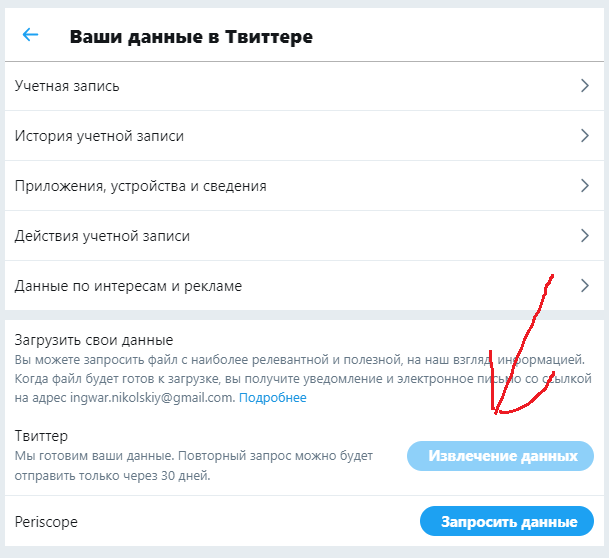The image size is (609, 558).
Task: Open the Учетная запись menu item
Action: (x=304, y=86)
